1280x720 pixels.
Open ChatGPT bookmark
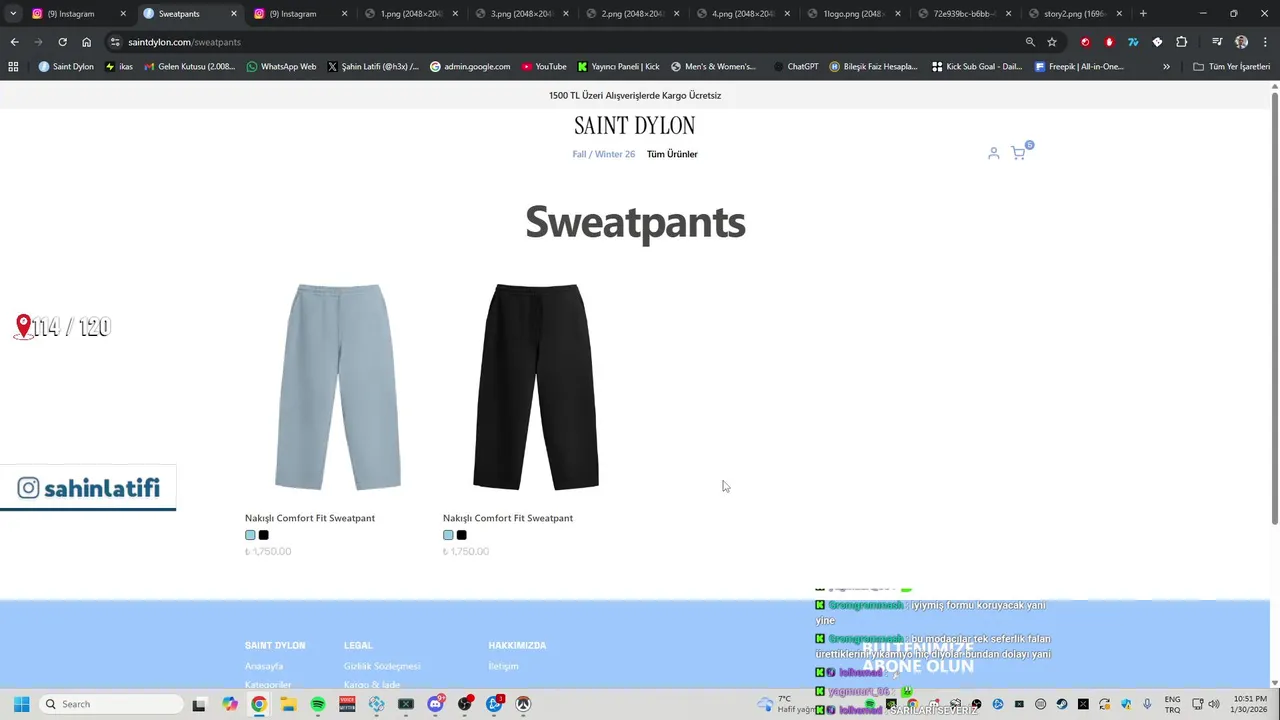pyautogui.click(x=796, y=67)
